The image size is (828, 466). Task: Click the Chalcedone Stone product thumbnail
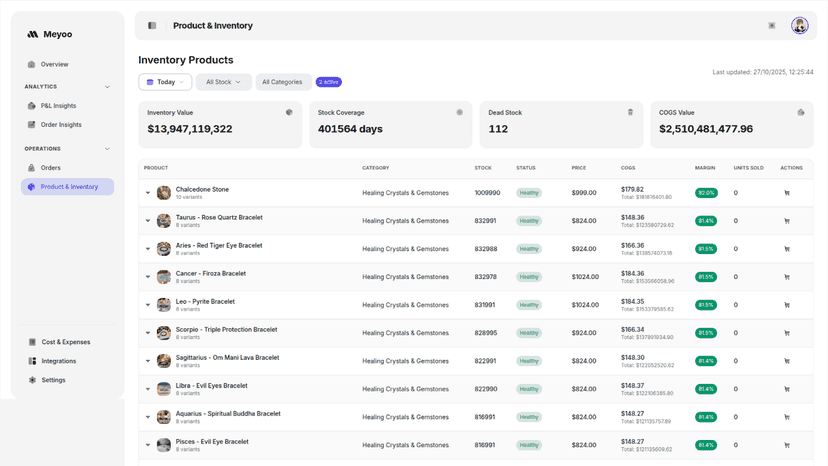(164, 193)
